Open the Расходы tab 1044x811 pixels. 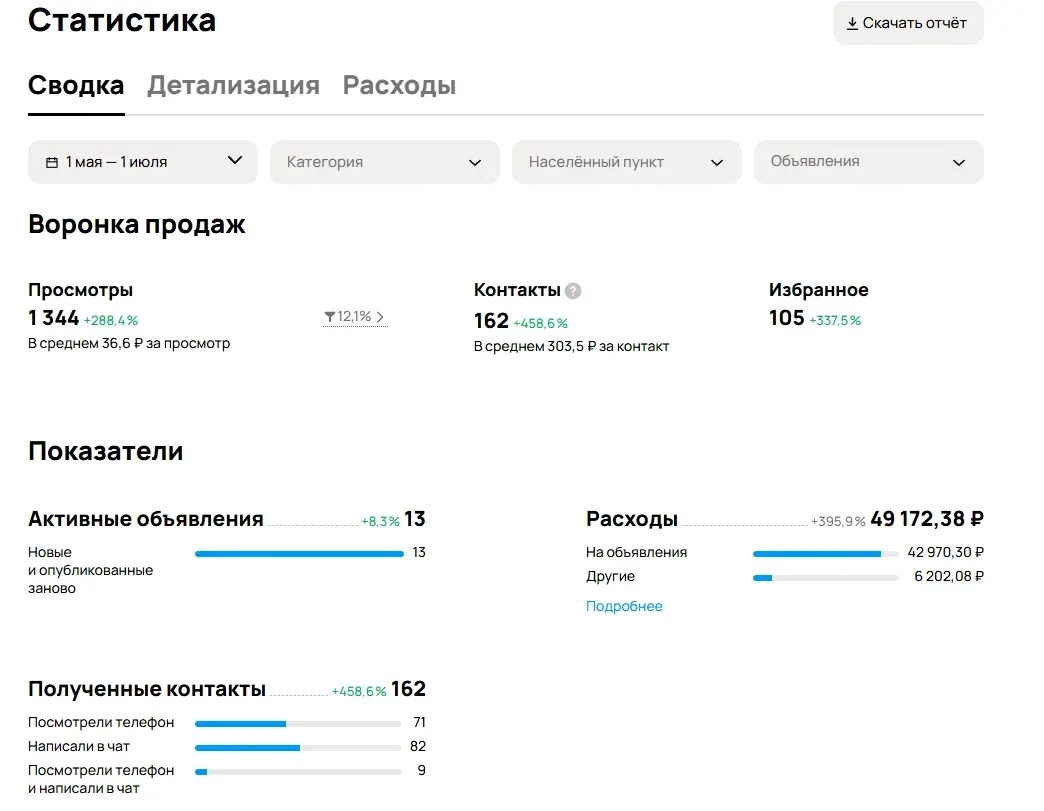click(x=399, y=85)
